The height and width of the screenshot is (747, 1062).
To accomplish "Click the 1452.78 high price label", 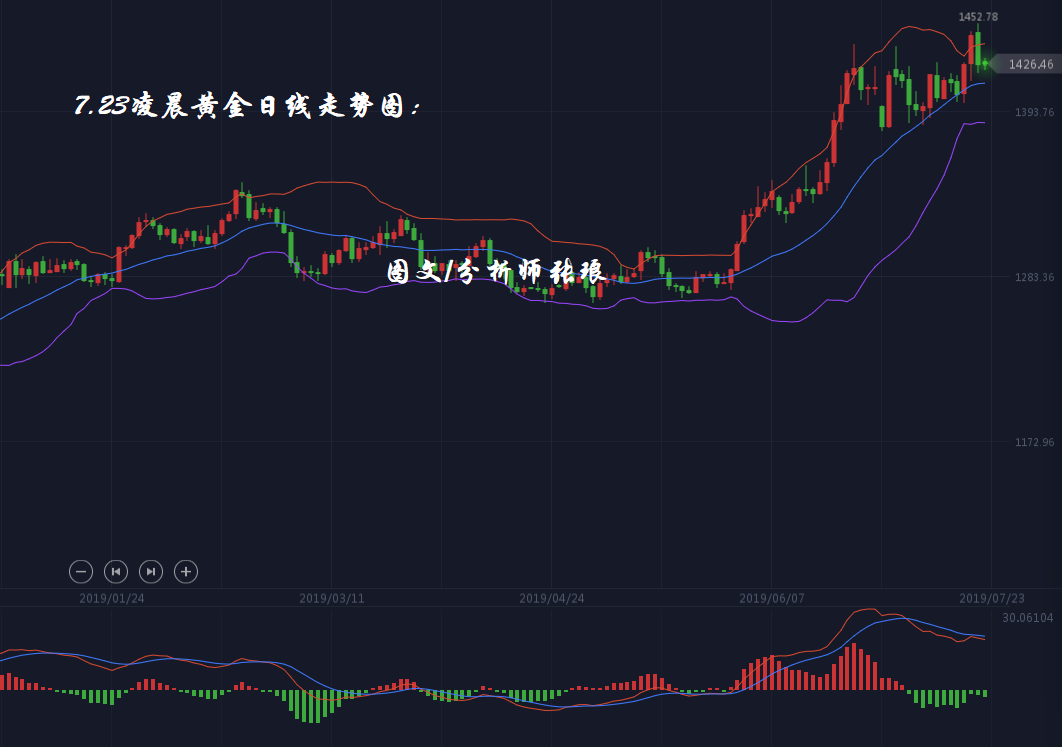I will click(x=978, y=17).
